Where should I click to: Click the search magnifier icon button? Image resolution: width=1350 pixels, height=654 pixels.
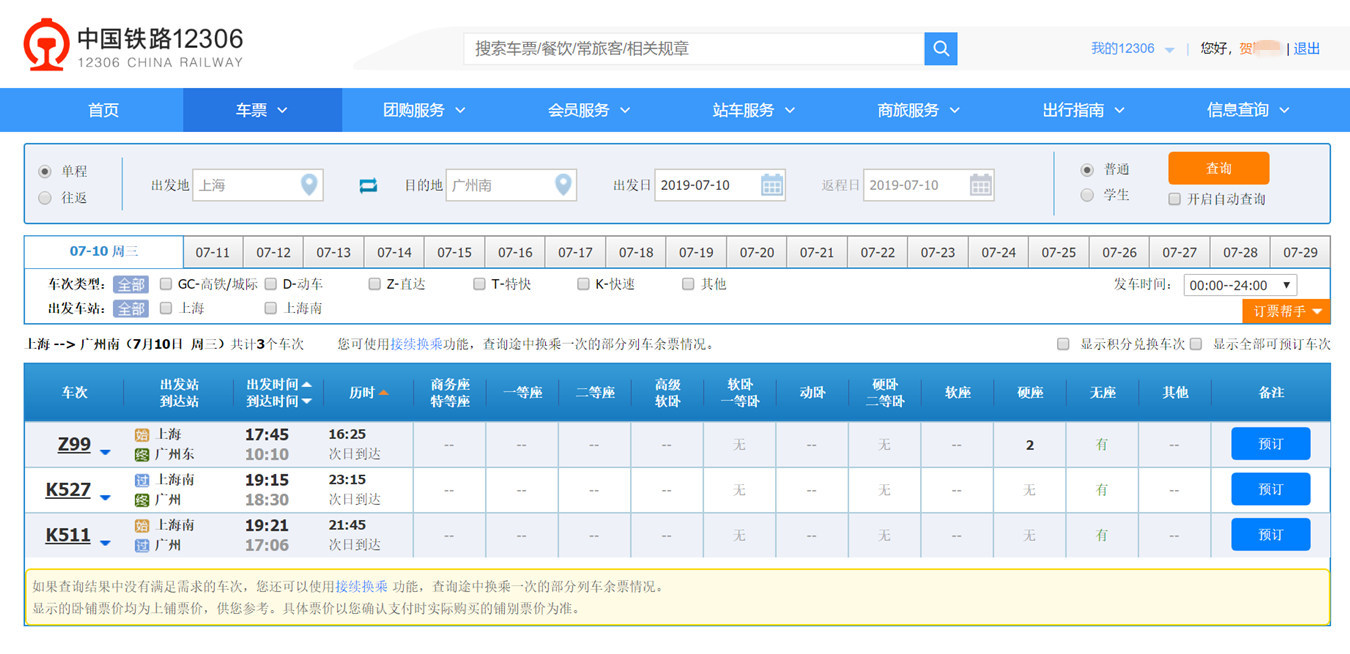941,49
